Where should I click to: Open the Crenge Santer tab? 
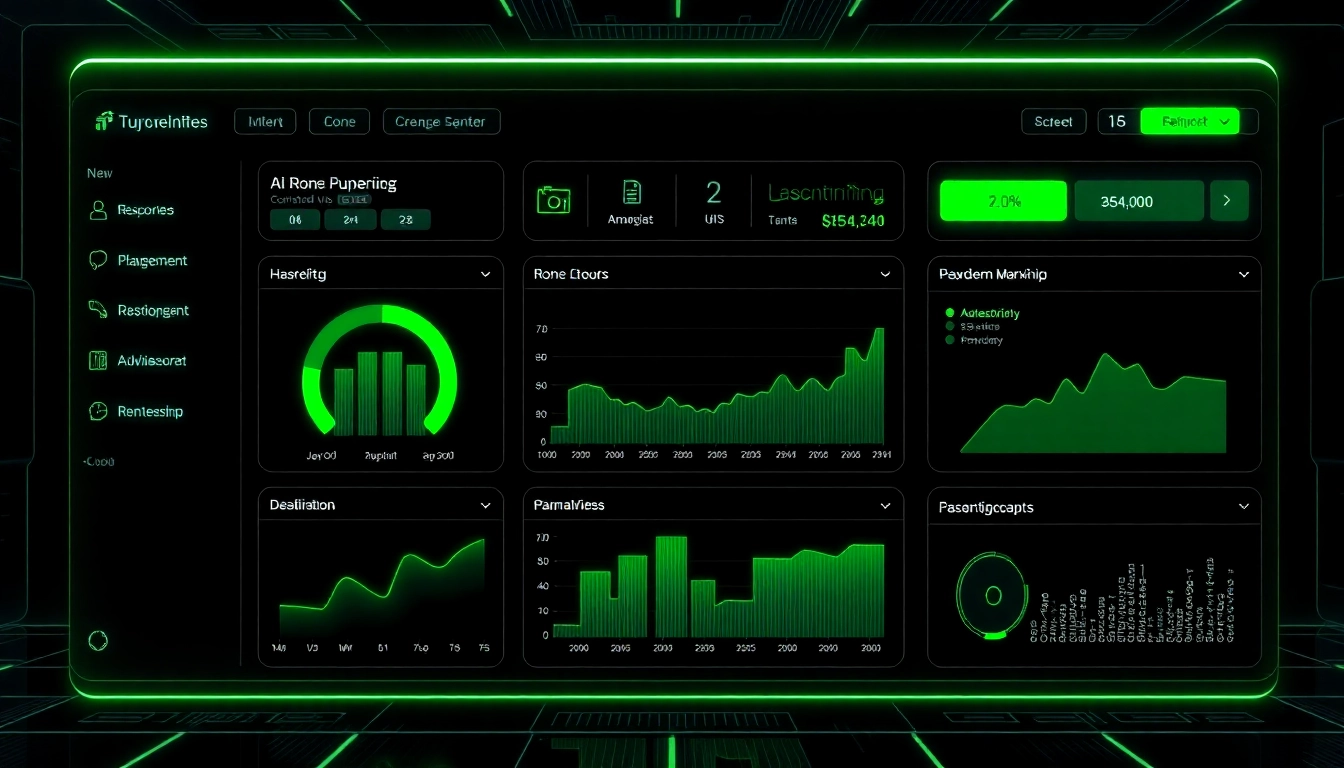(441, 122)
